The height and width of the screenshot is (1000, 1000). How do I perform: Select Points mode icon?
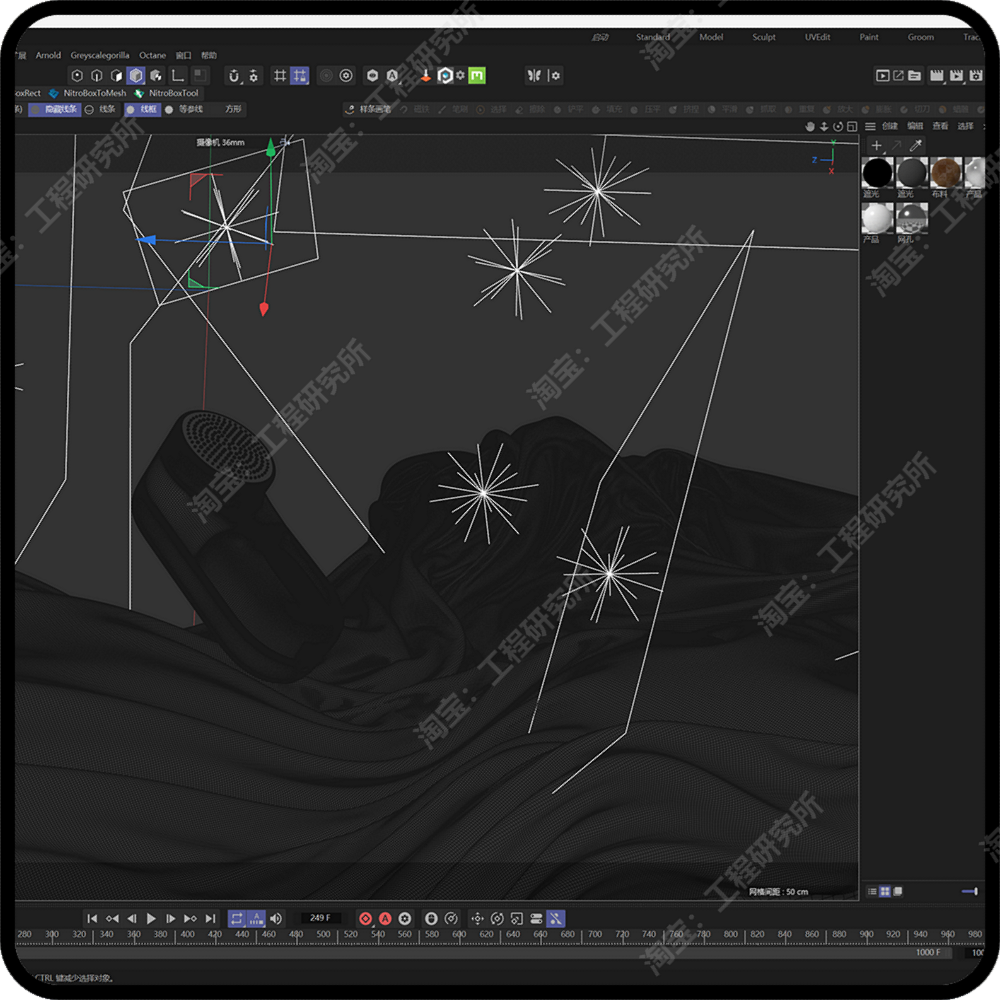tap(77, 76)
